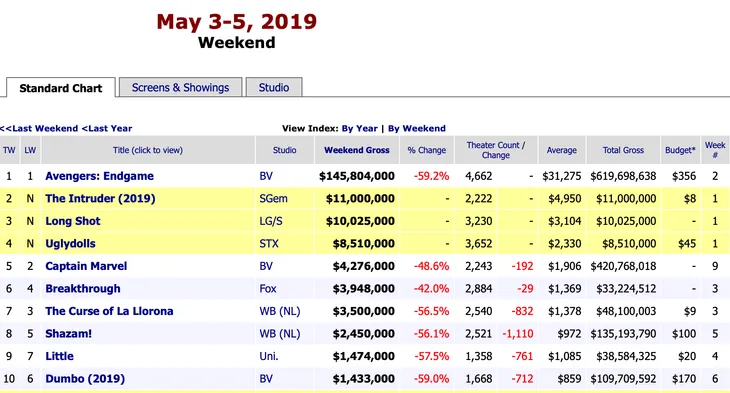Open the <Last Year link
Image resolution: width=730 pixels, height=393 pixels.
point(107,129)
